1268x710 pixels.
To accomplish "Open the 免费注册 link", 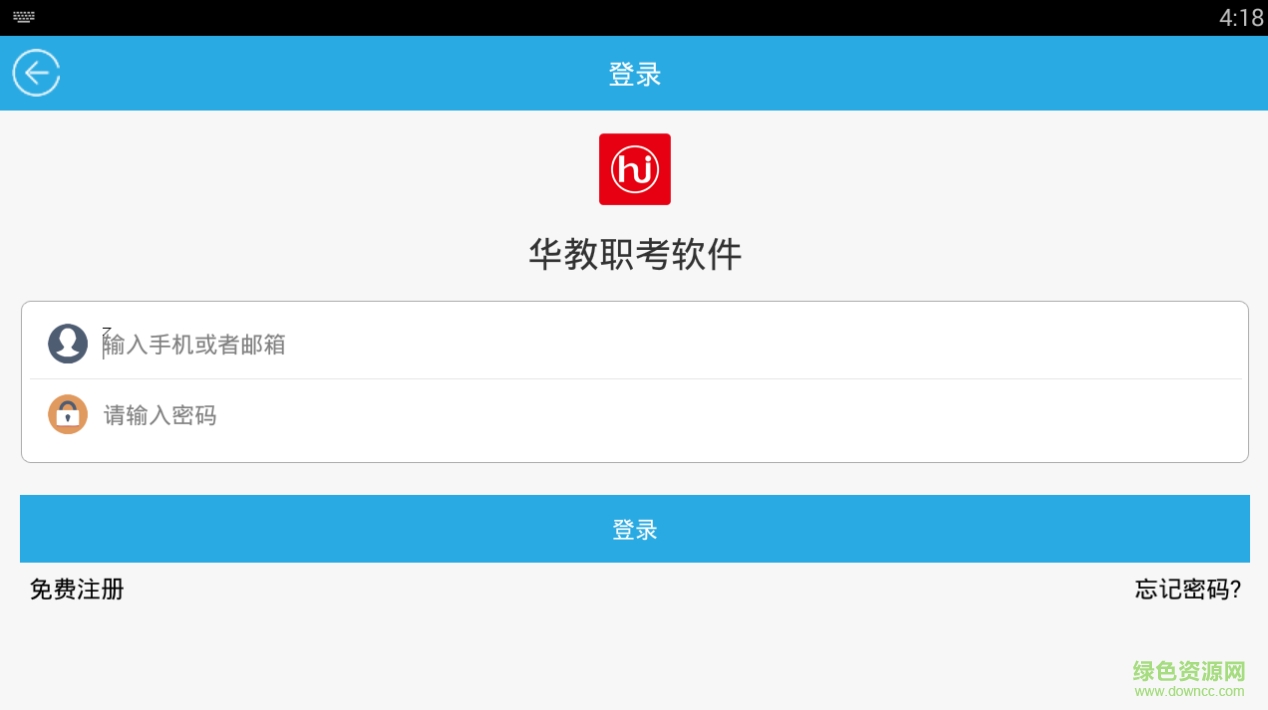I will click(x=77, y=589).
